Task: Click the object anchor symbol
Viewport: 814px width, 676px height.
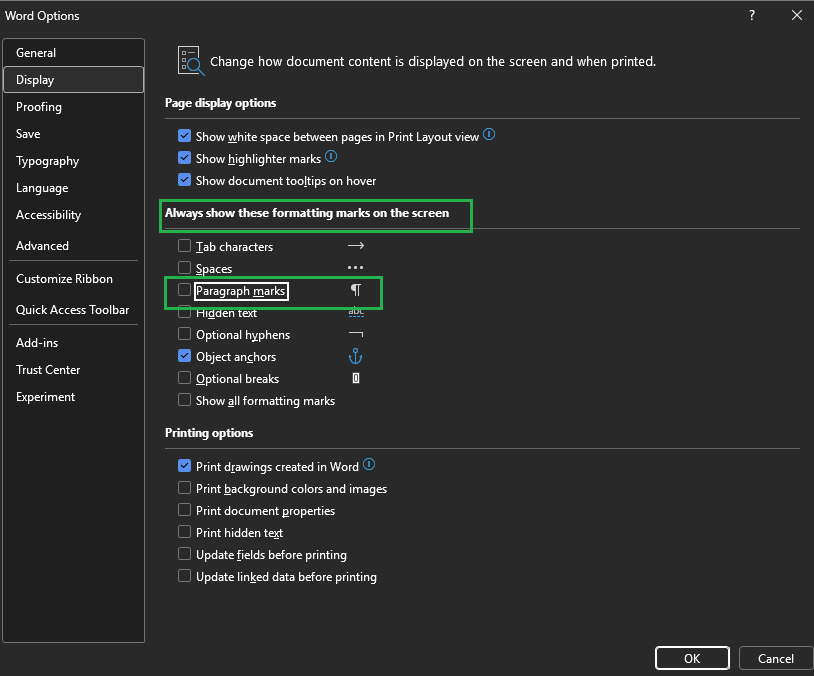Action: point(356,357)
